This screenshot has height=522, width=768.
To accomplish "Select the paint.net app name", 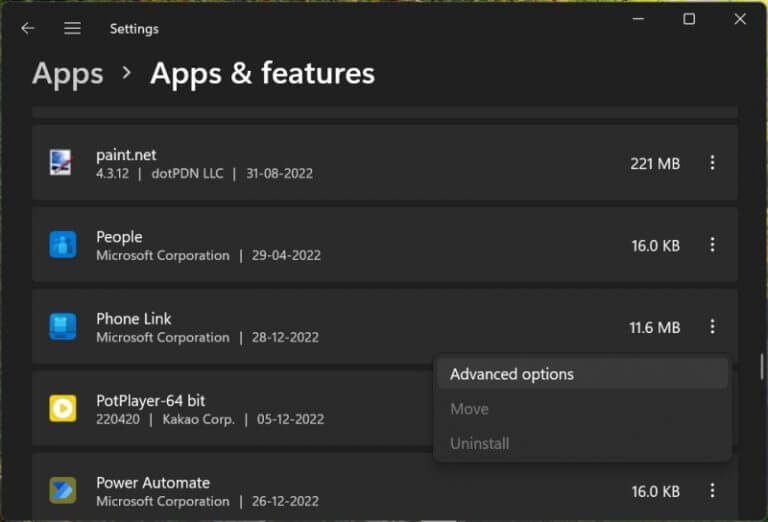I will click(x=126, y=155).
